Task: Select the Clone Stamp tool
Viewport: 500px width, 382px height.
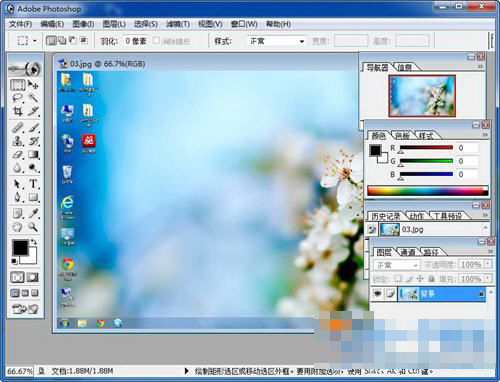Action: pyautogui.click(x=17, y=141)
